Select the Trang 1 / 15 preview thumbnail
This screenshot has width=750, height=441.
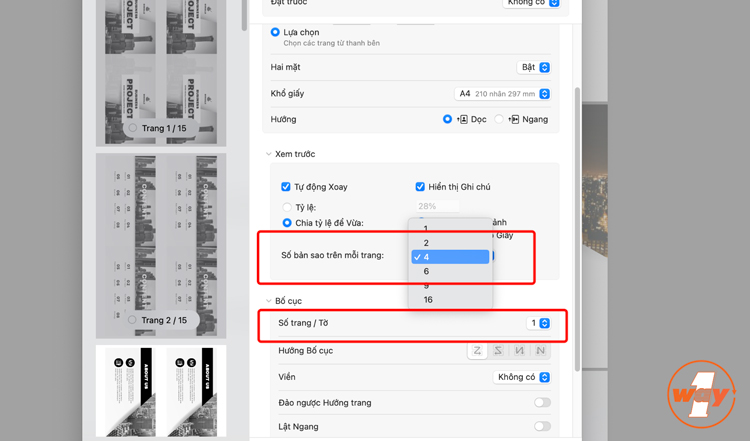pyautogui.click(x=161, y=73)
